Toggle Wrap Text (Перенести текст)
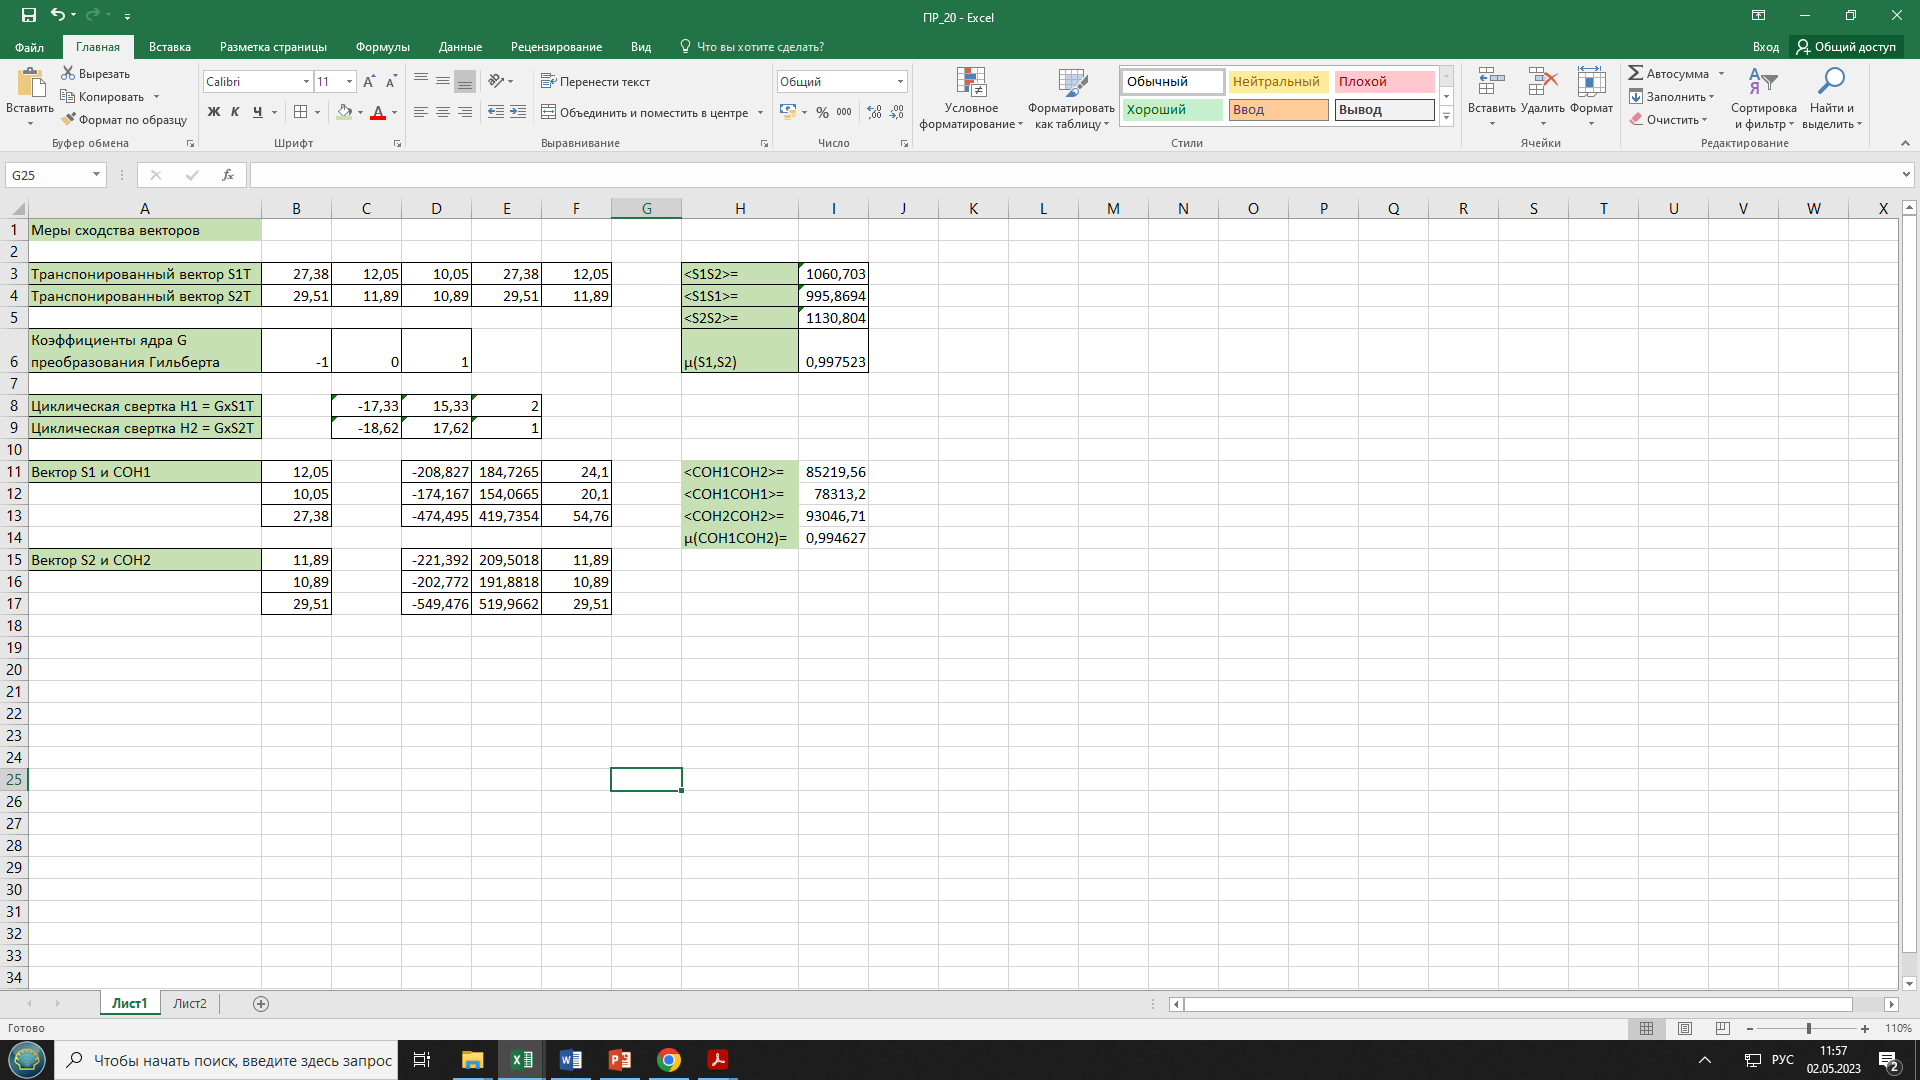Image resolution: width=1920 pixels, height=1080 pixels. click(596, 81)
